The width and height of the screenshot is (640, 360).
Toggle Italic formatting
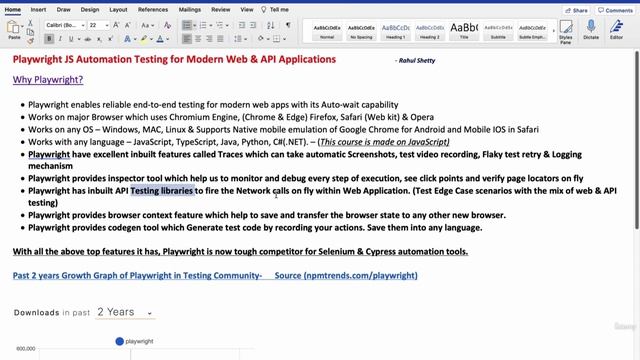(60, 39)
